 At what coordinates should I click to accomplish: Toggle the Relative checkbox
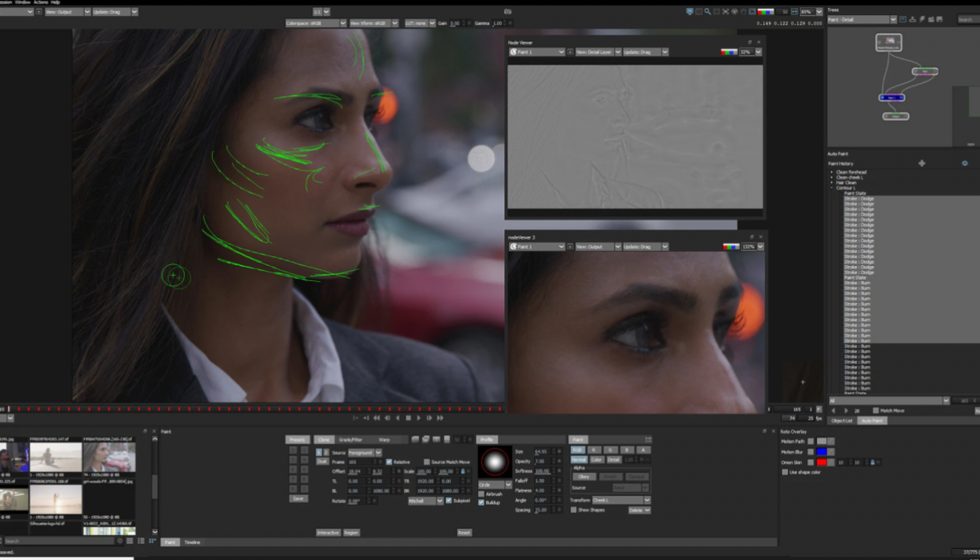[x=392, y=462]
